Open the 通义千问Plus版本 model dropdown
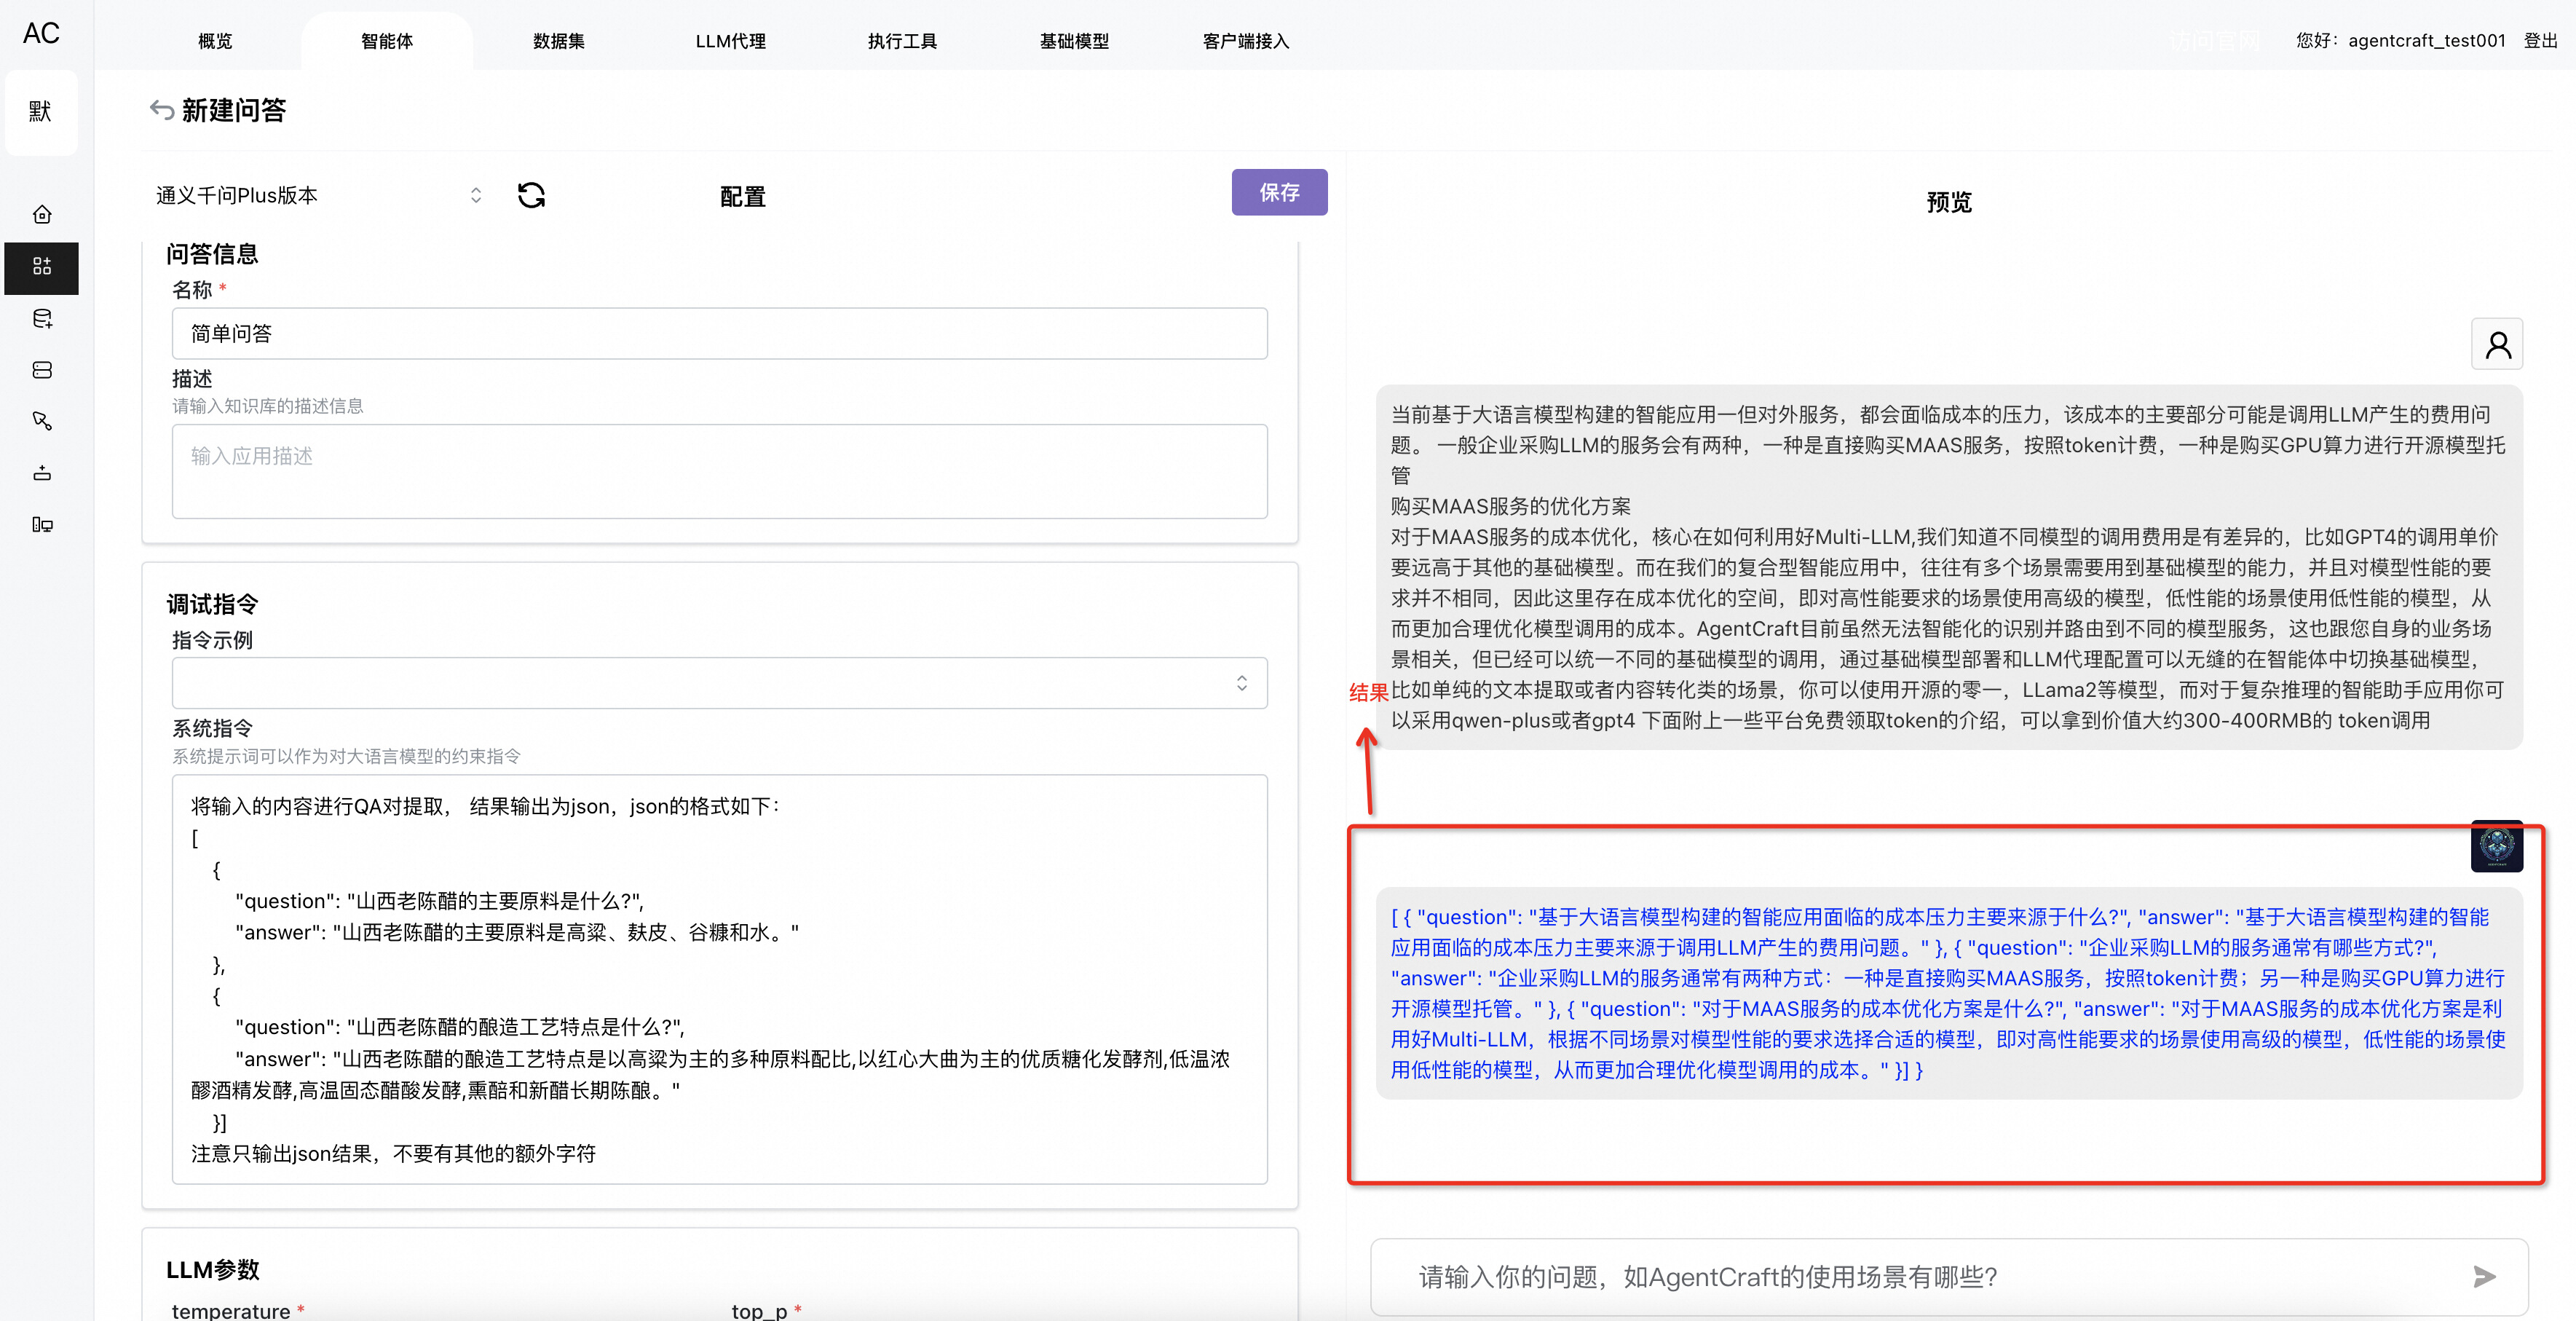2576x1321 pixels. coord(318,196)
